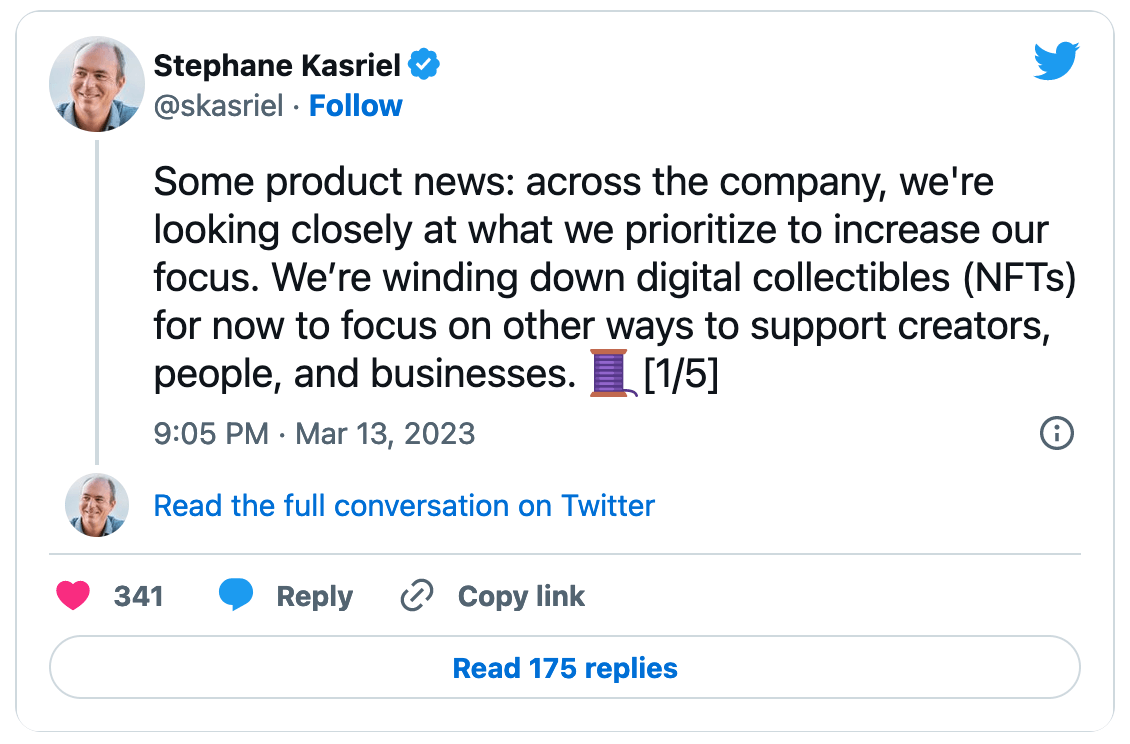Viewport: 1130px width, 744px height.
Task: Open the Read 175 replies button
Action: point(565,668)
